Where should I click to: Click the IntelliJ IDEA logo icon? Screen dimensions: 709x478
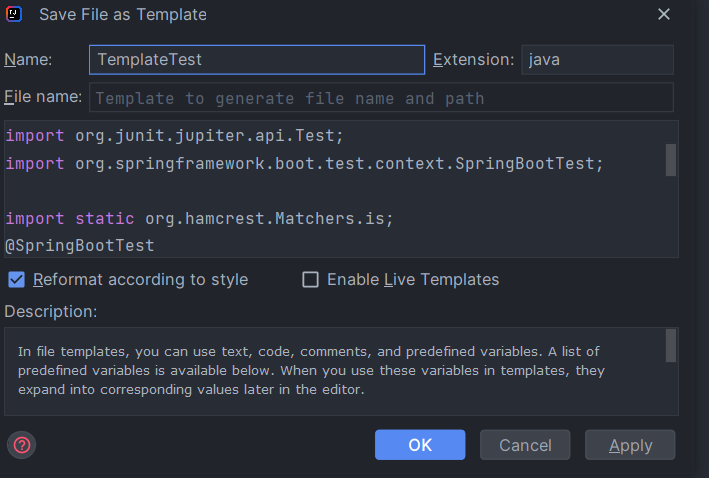click(15, 14)
